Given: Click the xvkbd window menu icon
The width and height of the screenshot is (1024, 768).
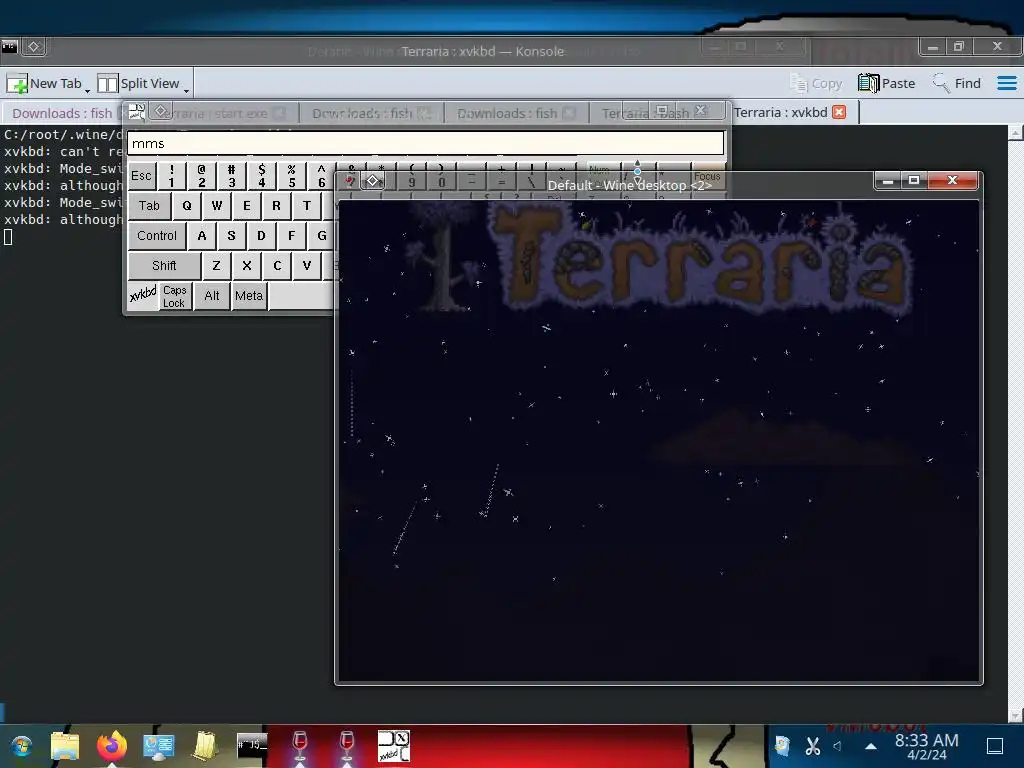Looking at the screenshot, I should point(136,112).
